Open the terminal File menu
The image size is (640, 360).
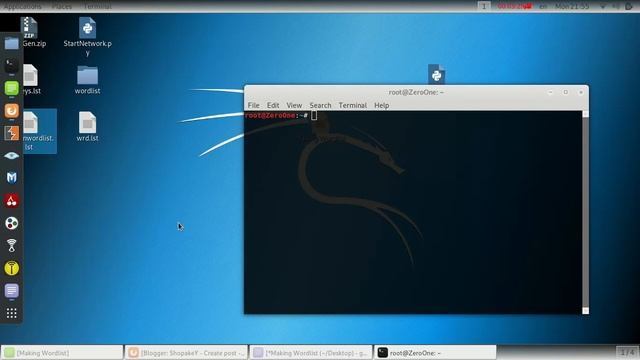pyautogui.click(x=253, y=105)
